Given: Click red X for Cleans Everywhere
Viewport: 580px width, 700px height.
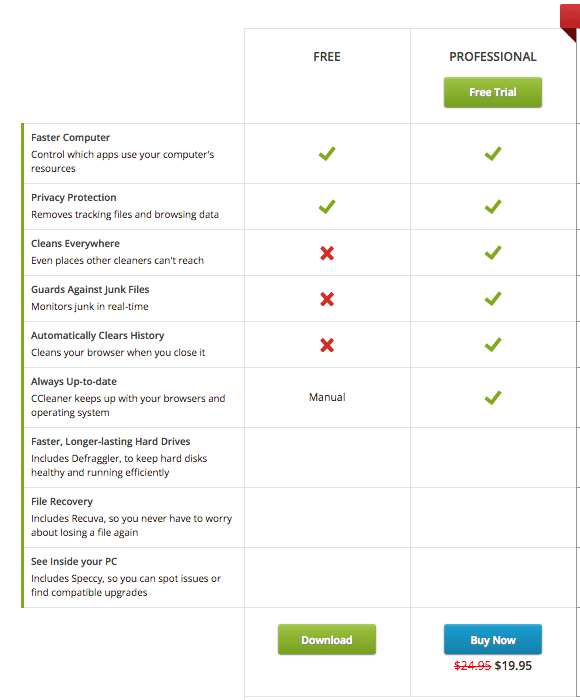Looking at the screenshot, I should point(327,253).
